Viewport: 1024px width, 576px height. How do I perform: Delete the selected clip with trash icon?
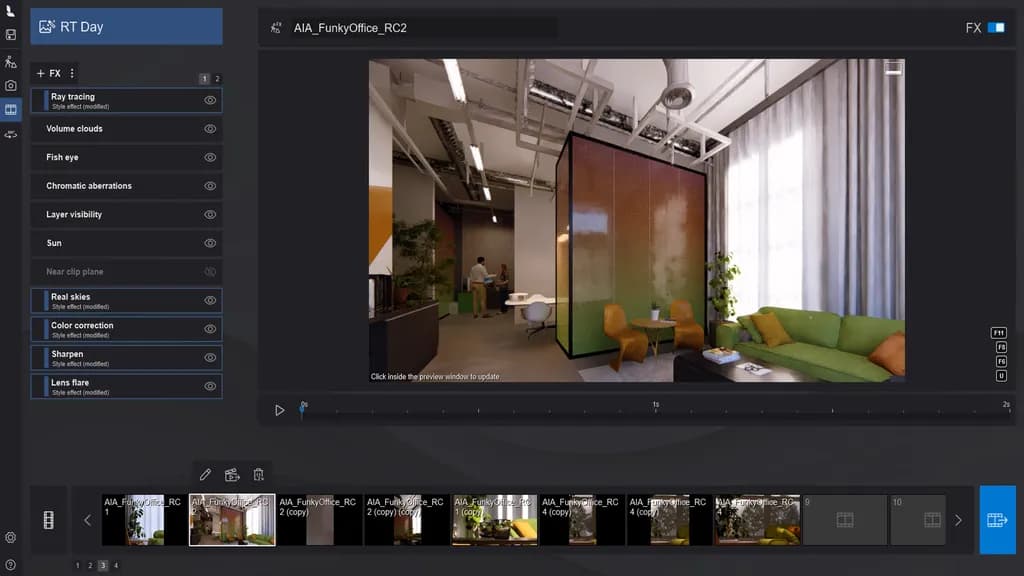pos(259,475)
